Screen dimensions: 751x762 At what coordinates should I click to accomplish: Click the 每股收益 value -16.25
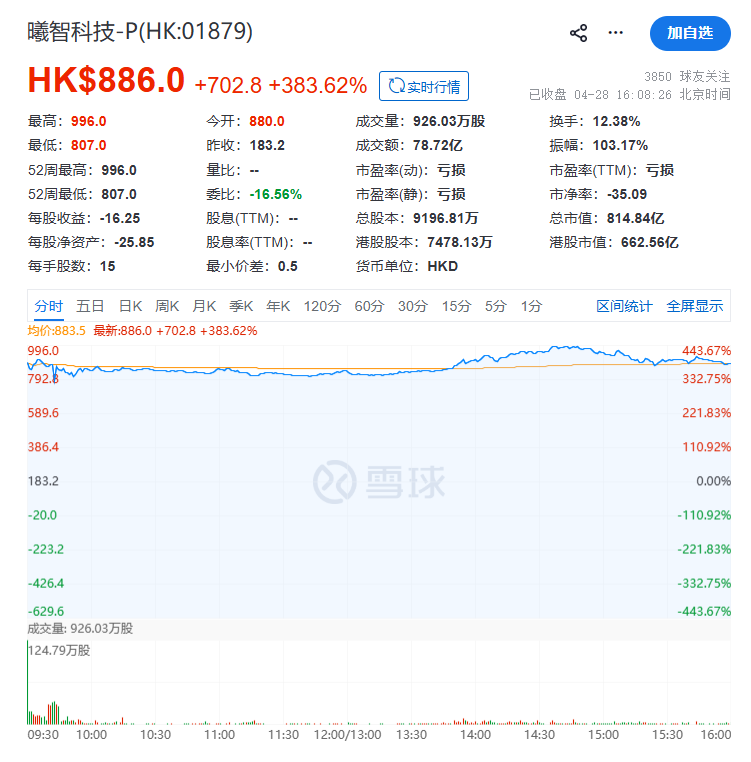[120, 218]
